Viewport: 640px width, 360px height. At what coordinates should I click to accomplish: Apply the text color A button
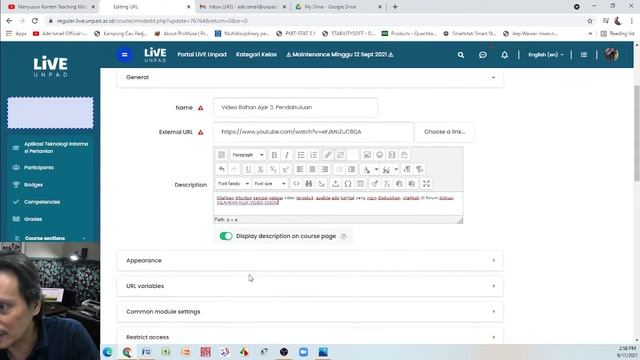point(367,169)
